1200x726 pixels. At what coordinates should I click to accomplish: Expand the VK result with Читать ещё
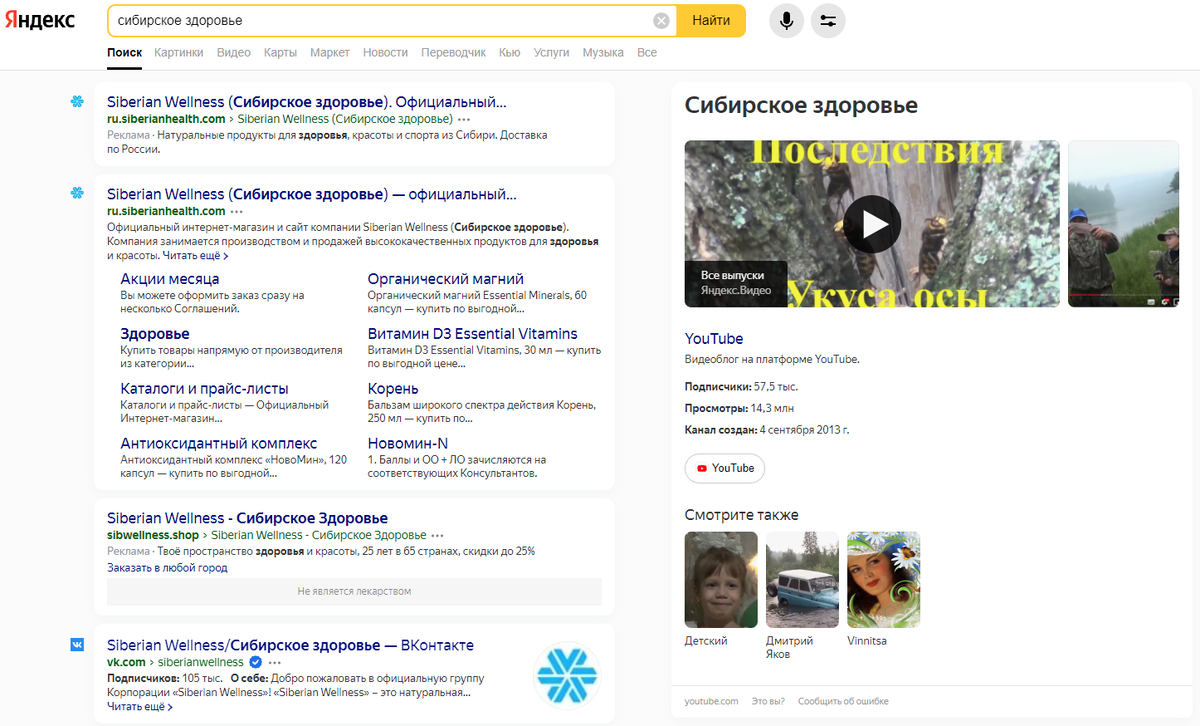[139, 706]
